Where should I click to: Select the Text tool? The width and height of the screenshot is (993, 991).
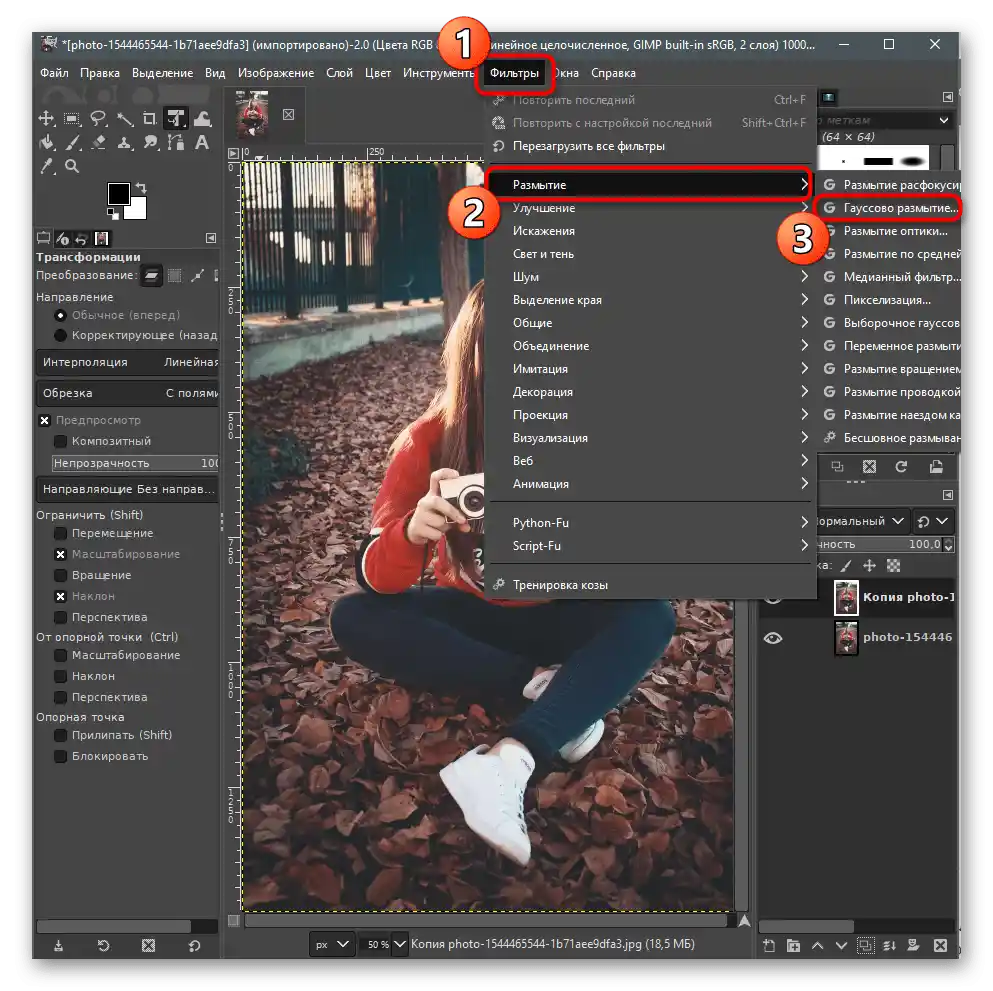pos(202,142)
